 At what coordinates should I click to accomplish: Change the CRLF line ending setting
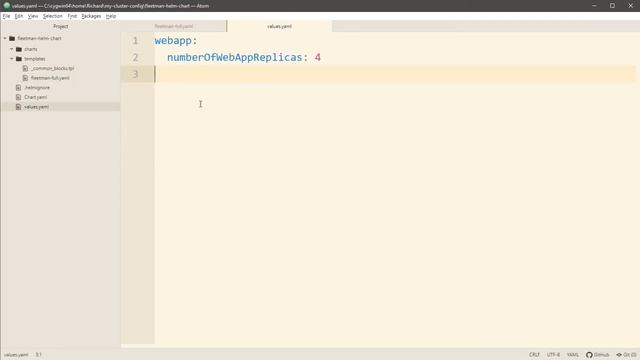[534, 355]
